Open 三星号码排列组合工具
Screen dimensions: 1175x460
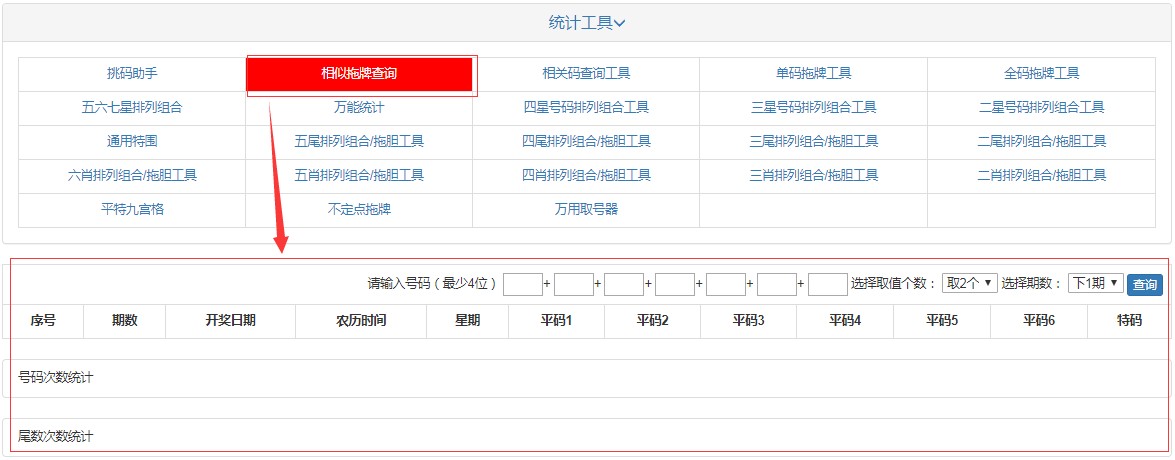[x=813, y=107]
